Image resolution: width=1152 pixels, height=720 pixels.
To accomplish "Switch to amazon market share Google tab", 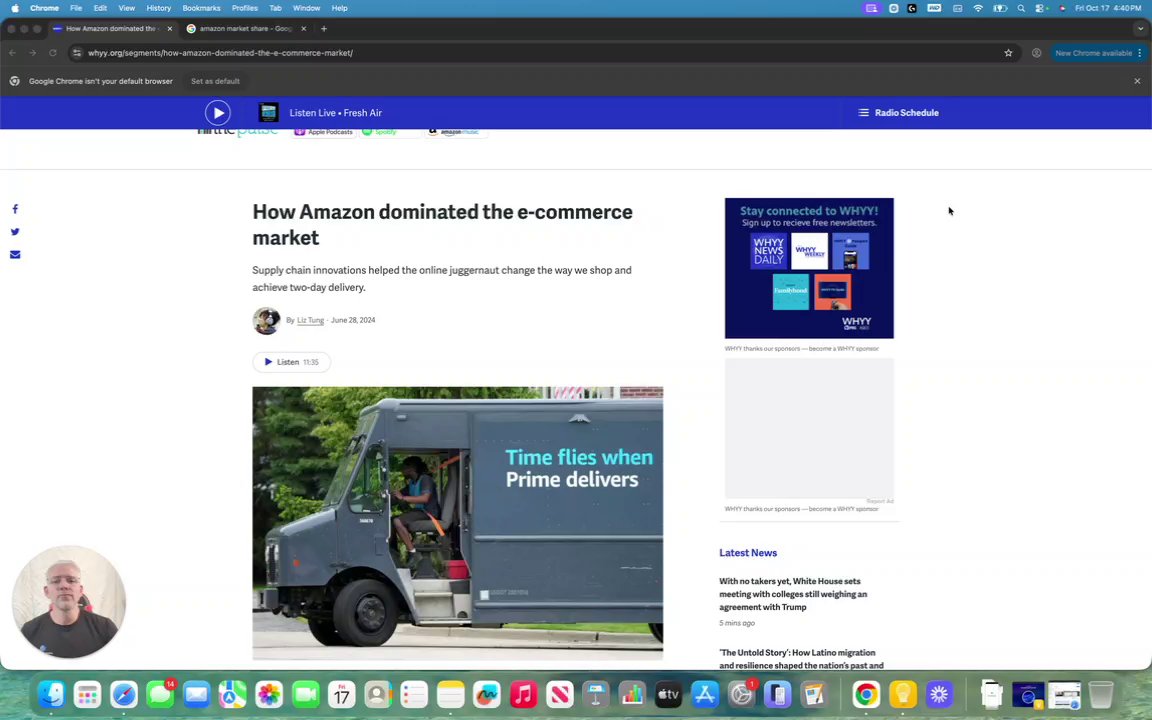I will tap(245, 29).
